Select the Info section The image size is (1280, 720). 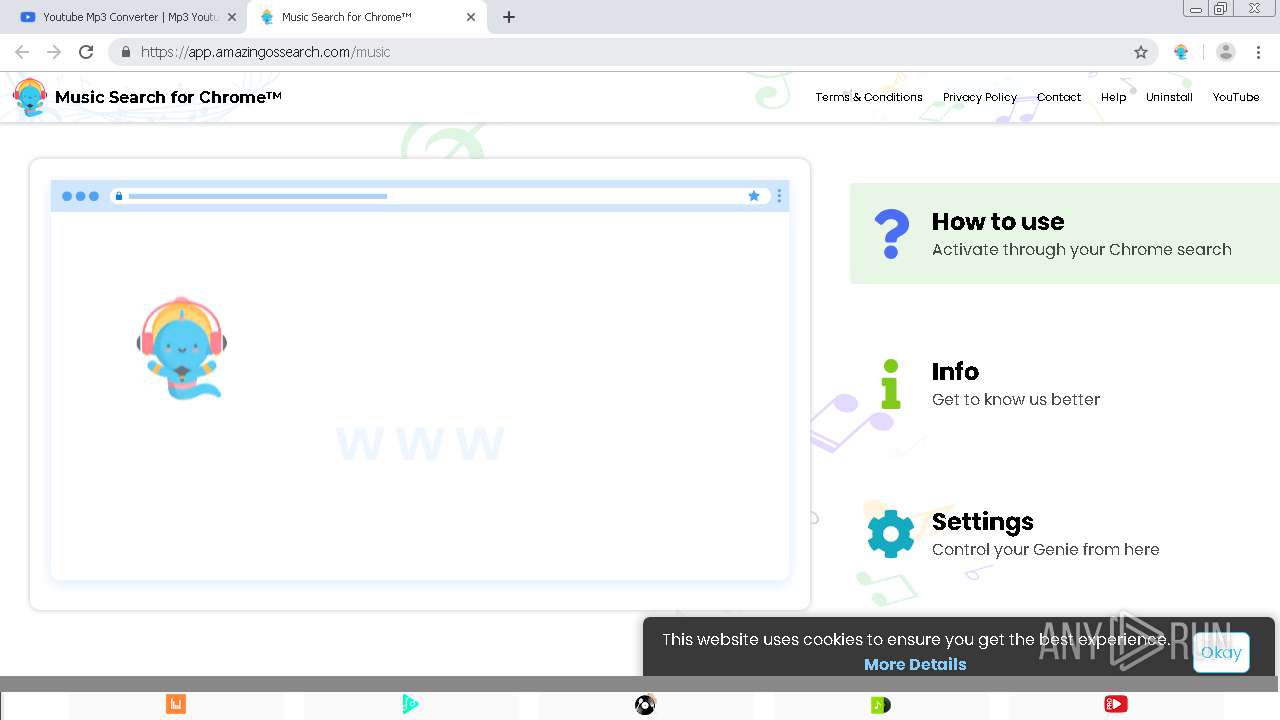pyautogui.click(x=1065, y=384)
